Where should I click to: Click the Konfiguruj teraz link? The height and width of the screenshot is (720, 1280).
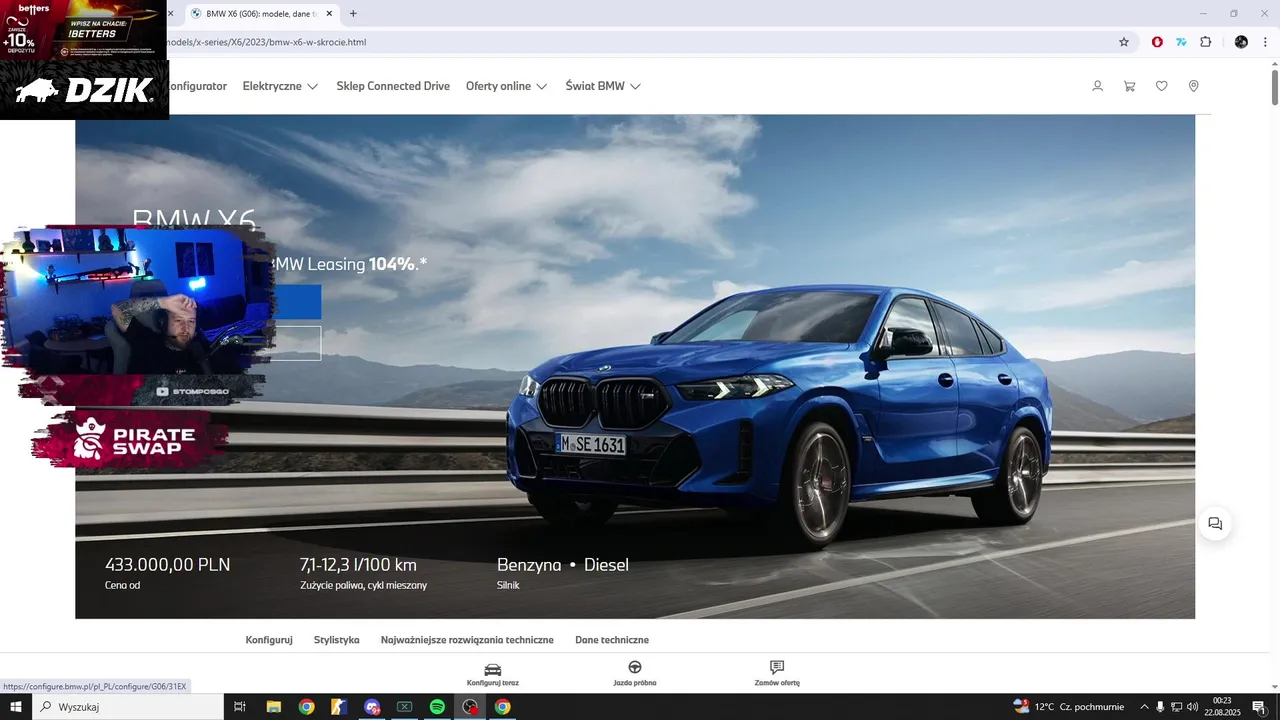(493, 683)
